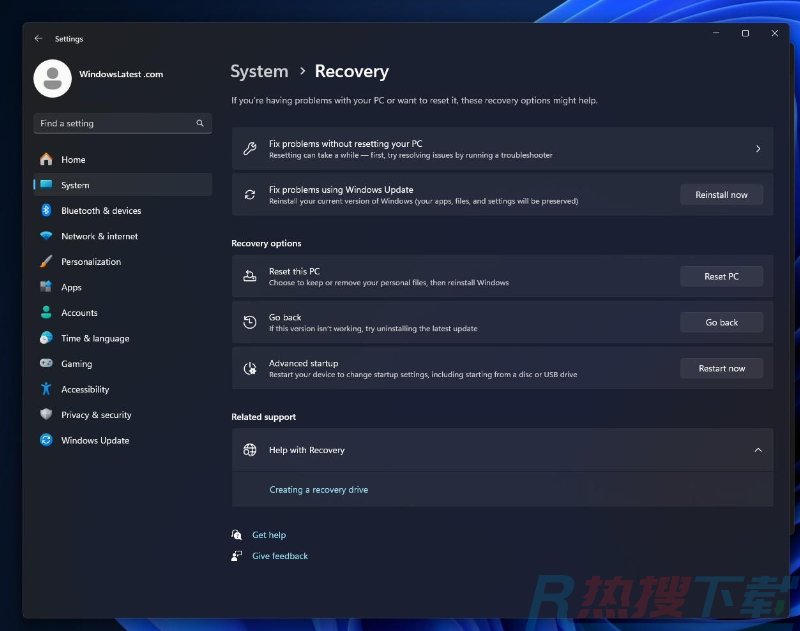Click the search magnifier icon
Image resolution: width=800 pixels, height=631 pixels.
click(199, 123)
